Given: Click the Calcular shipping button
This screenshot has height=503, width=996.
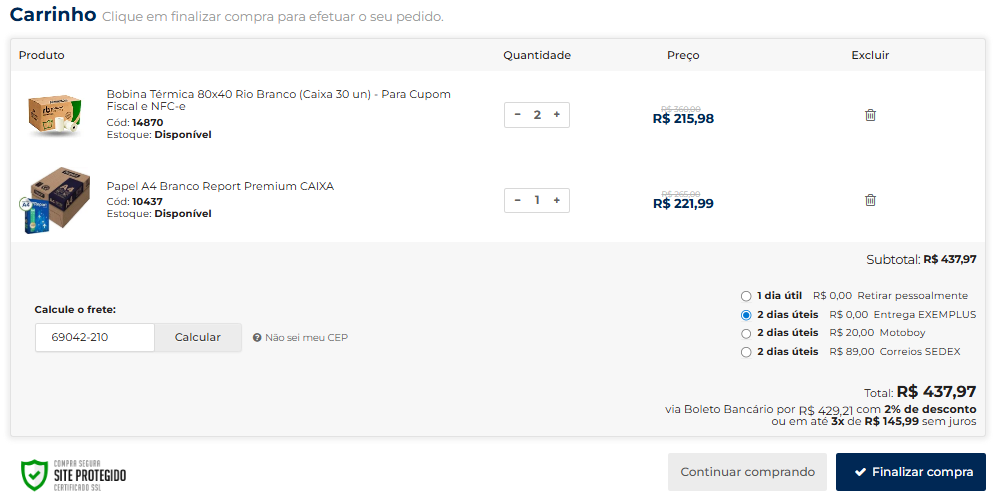Looking at the screenshot, I should (198, 337).
